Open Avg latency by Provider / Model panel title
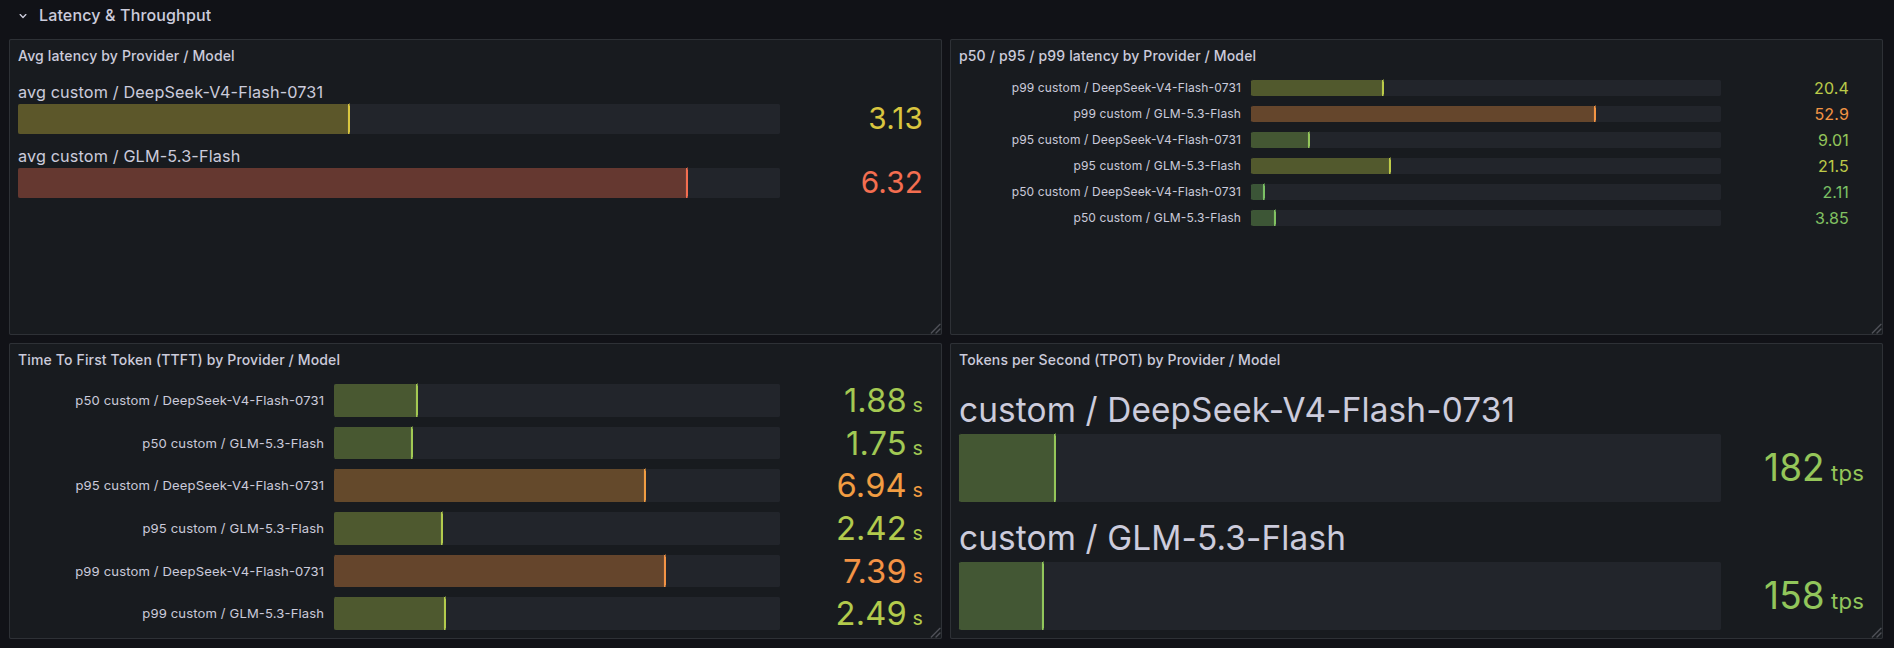Screen dimensions: 1894x648 point(126,56)
